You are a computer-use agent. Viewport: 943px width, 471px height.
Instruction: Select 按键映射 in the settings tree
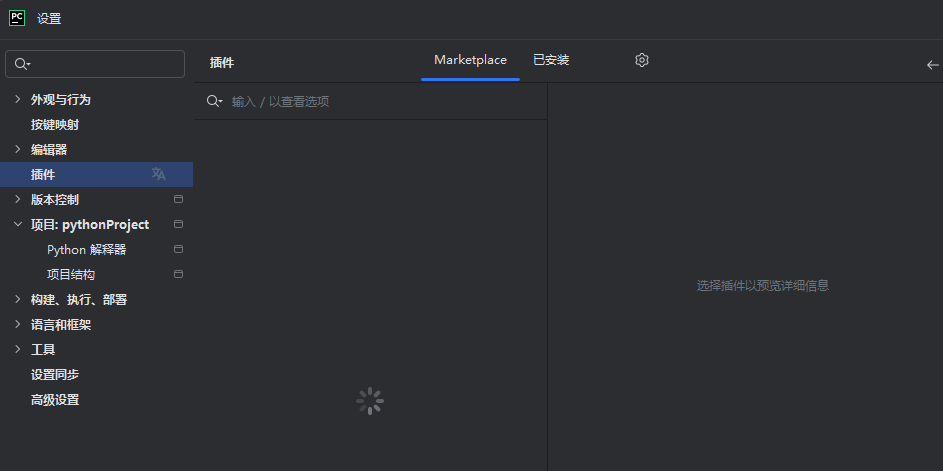click(x=55, y=125)
